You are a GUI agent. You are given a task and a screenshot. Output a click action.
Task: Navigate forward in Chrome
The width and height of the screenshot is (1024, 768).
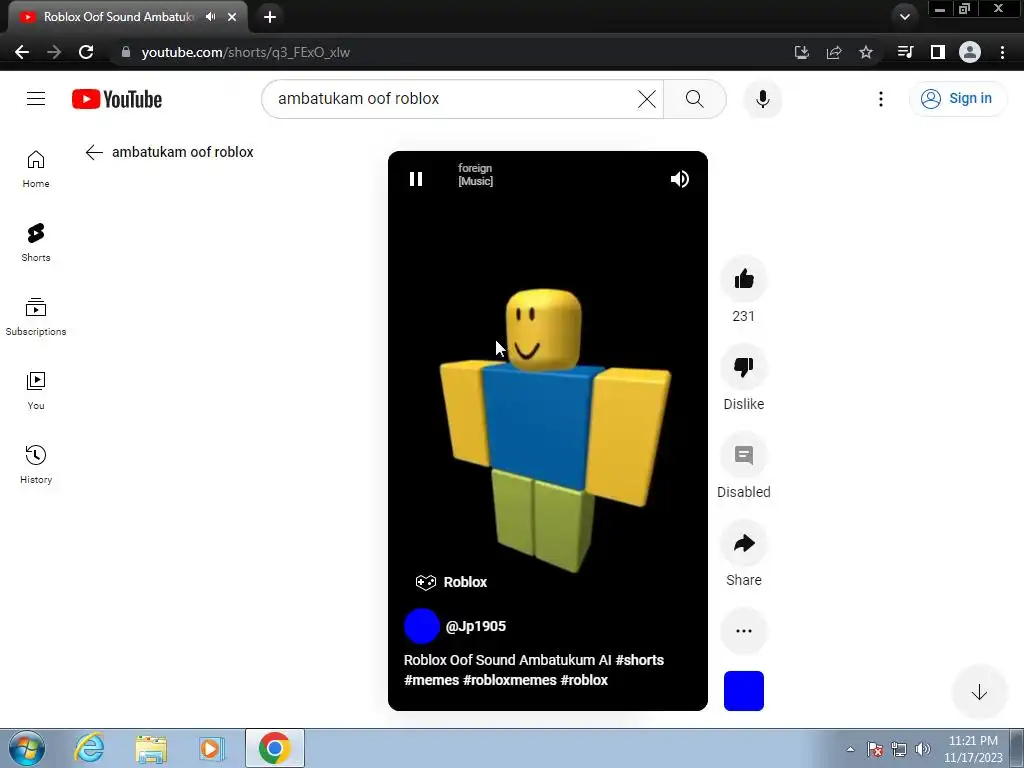click(54, 52)
